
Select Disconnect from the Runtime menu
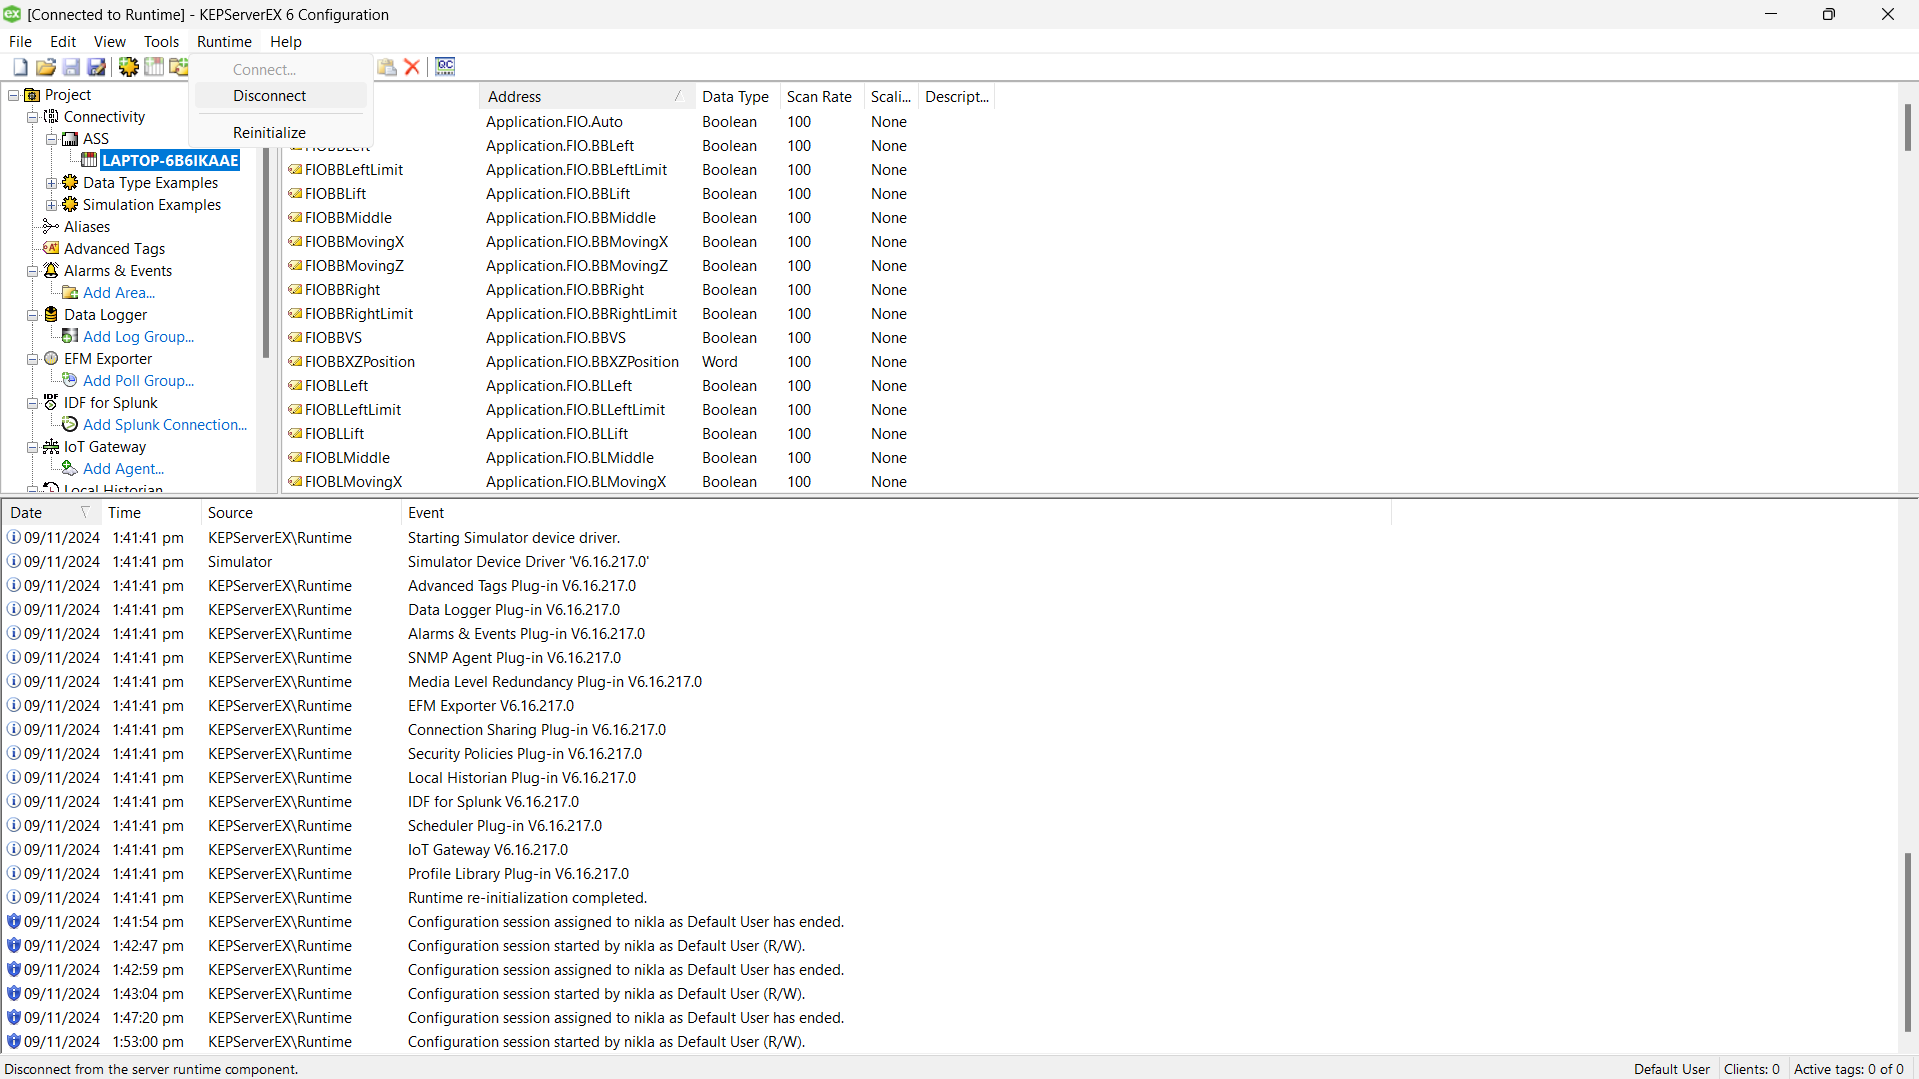click(x=270, y=95)
